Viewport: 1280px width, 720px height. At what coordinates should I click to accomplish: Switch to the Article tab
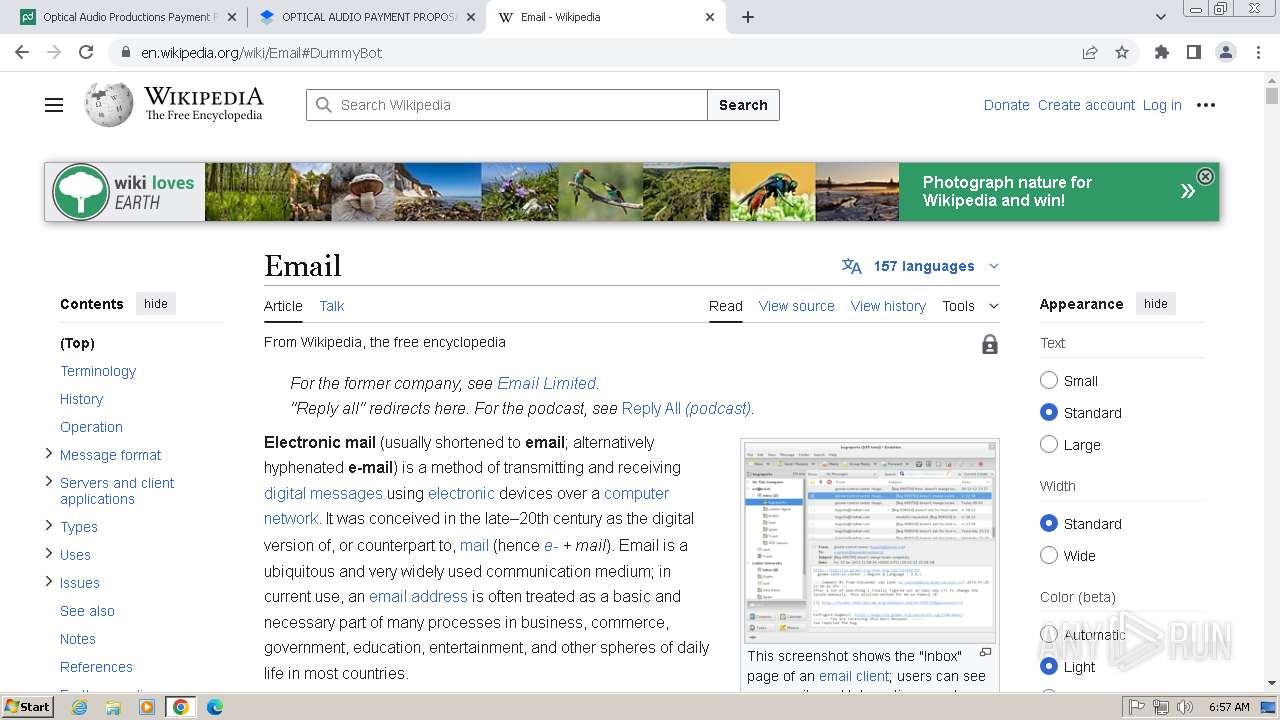pos(283,306)
